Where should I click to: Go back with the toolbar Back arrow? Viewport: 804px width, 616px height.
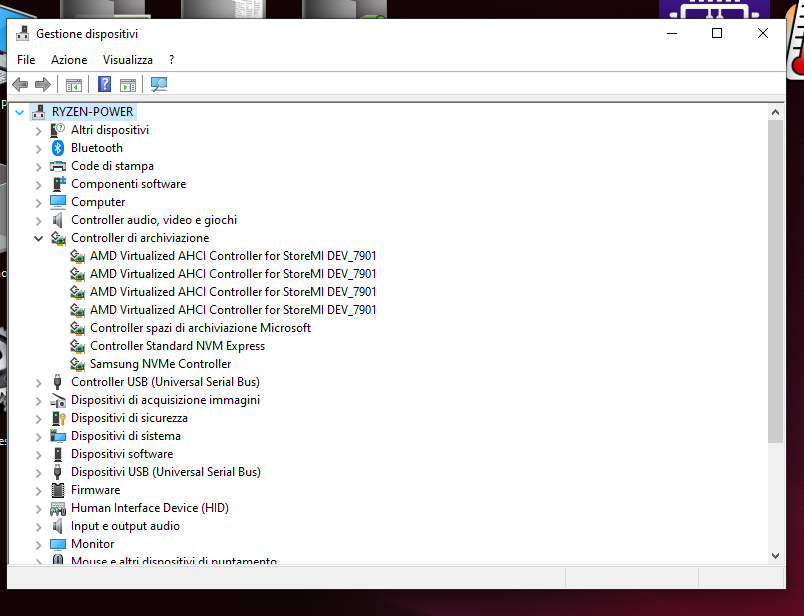click(20, 84)
